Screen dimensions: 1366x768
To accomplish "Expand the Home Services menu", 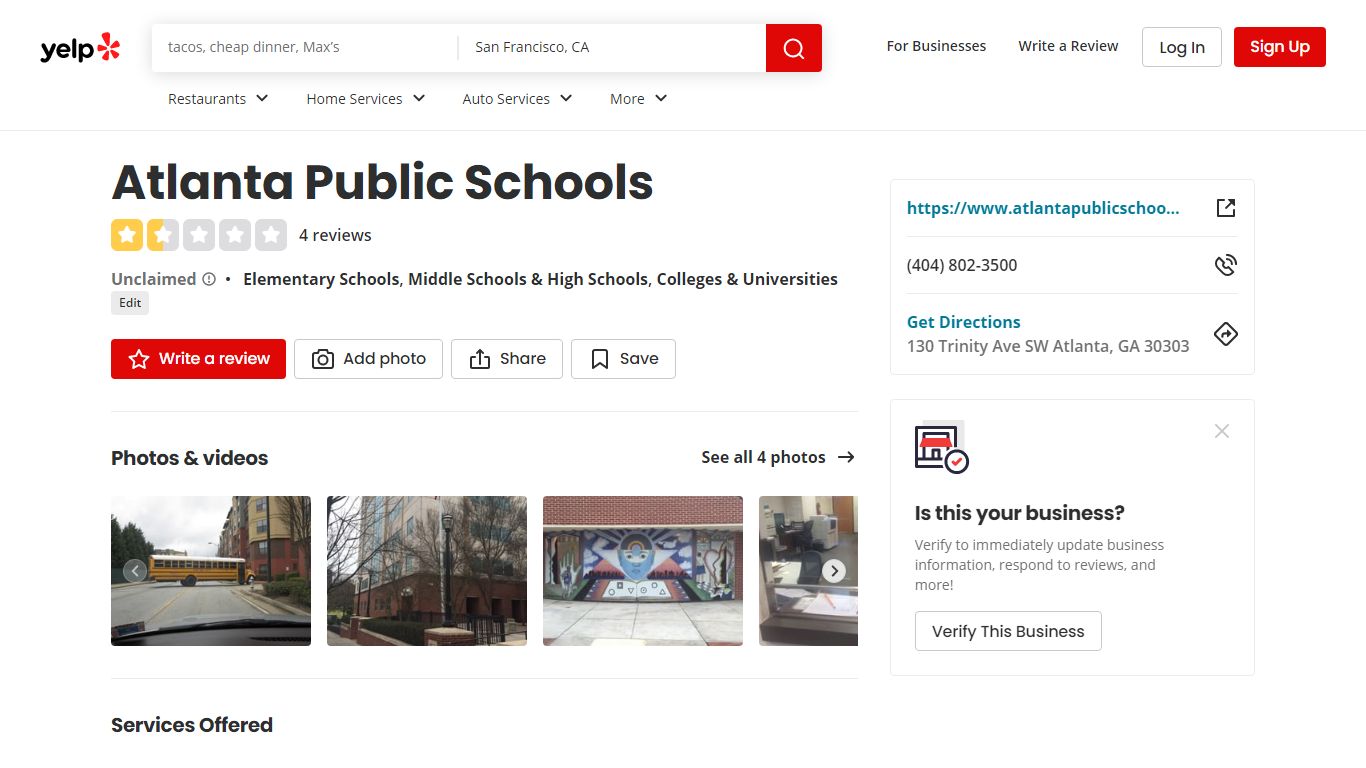I will [x=366, y=99].
